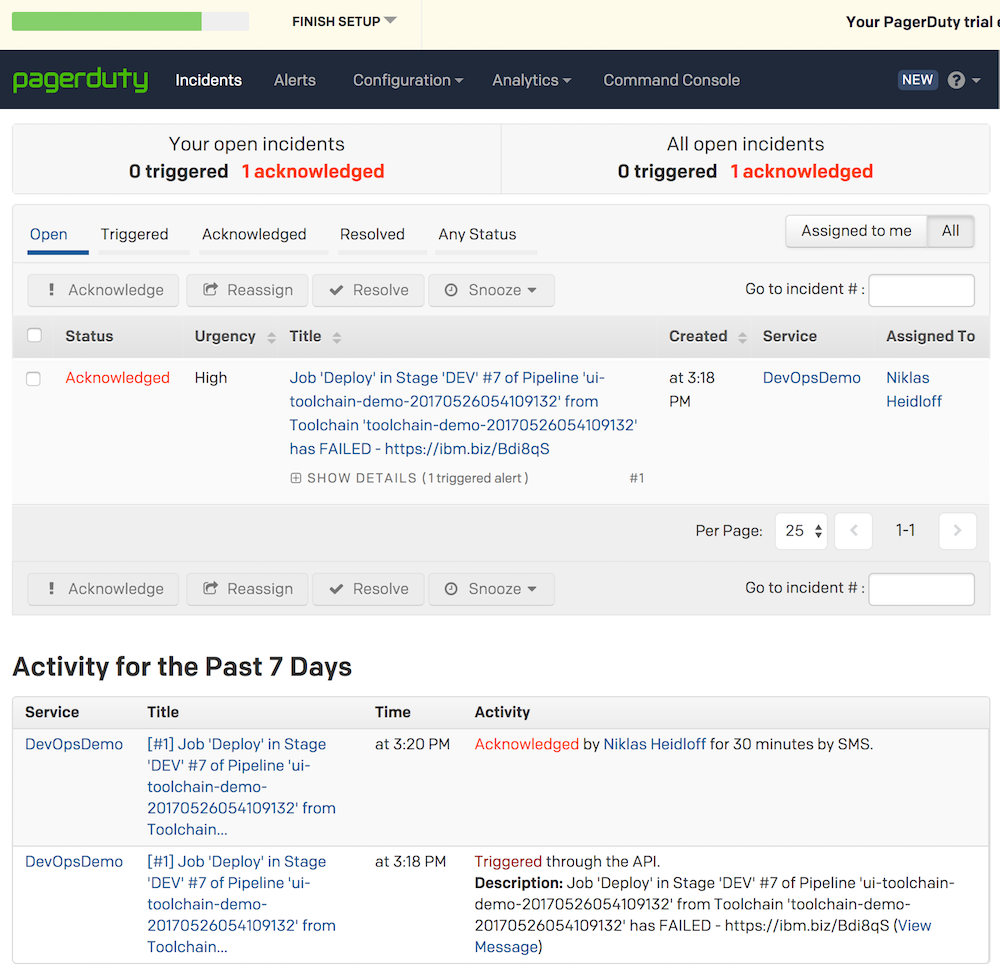Focus top Go to incident field
The height and width of the screenshot is (970, 1000).
click(x=921, y=290)
